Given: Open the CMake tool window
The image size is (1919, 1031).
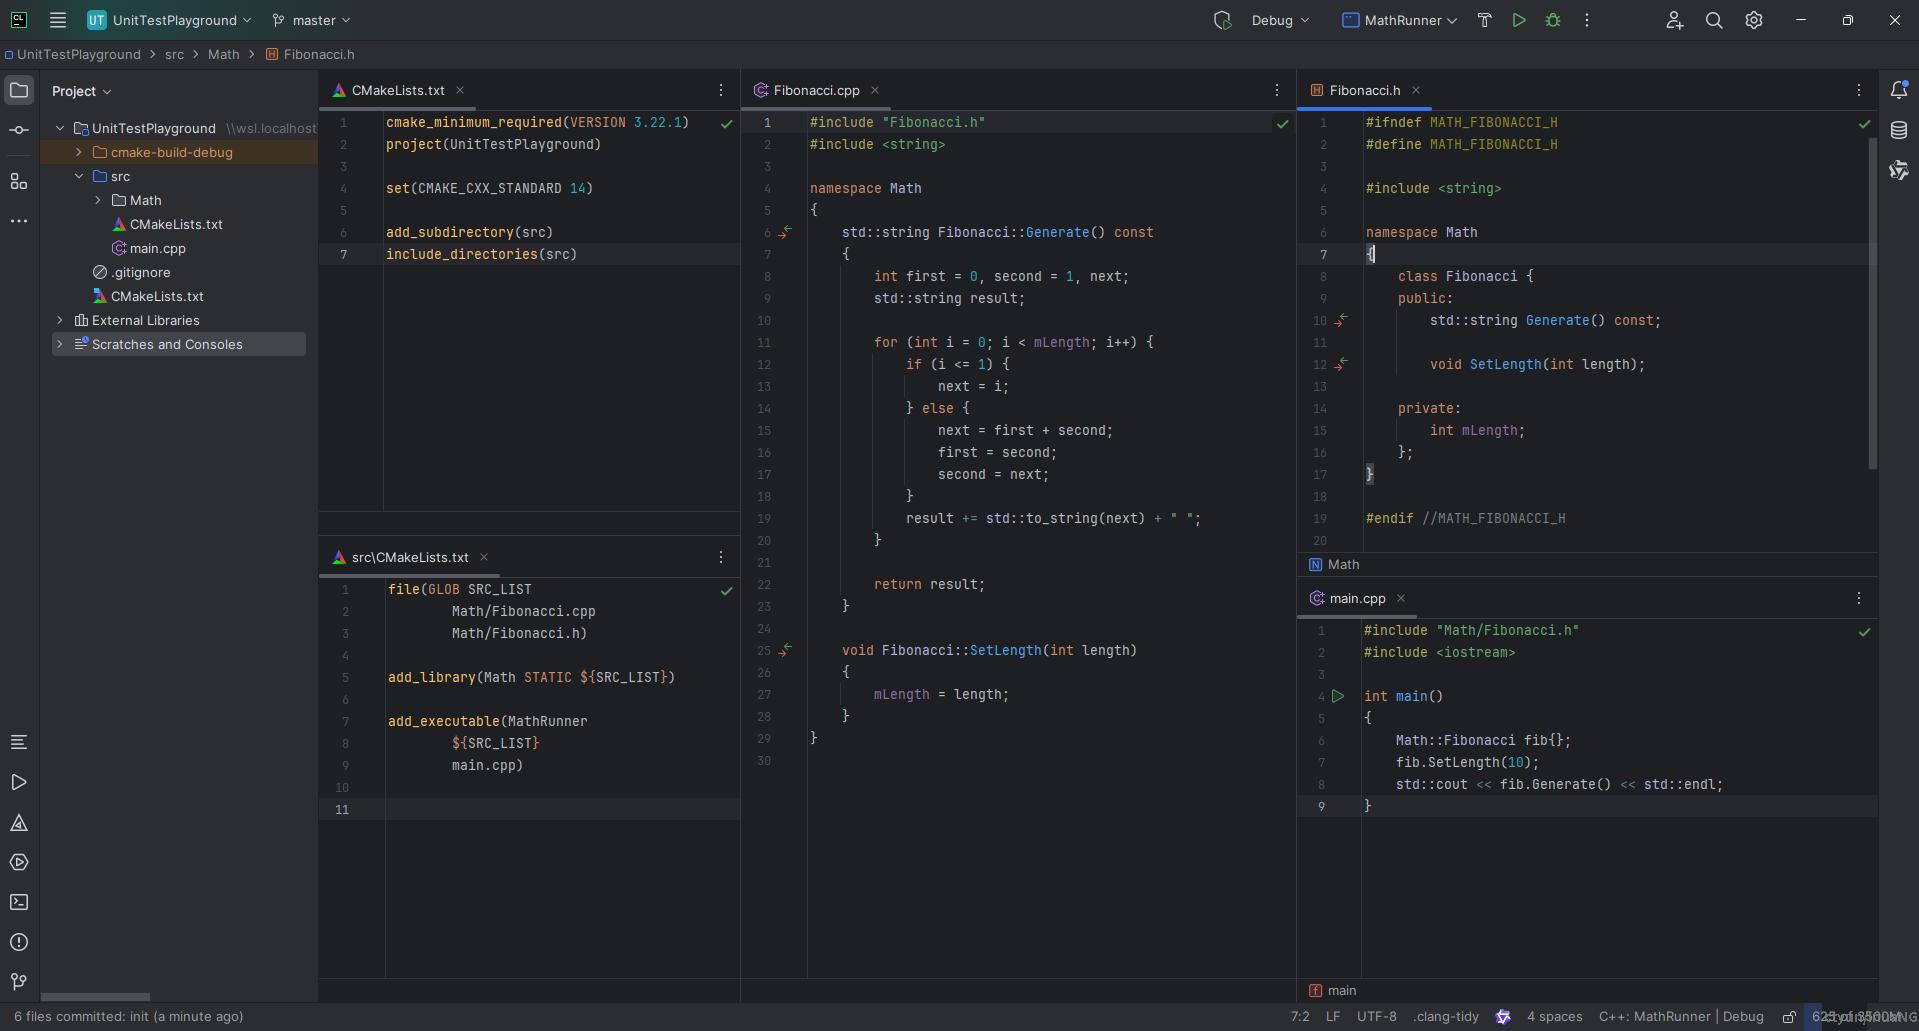Looking at the screenshot, I should click(19, 823).
